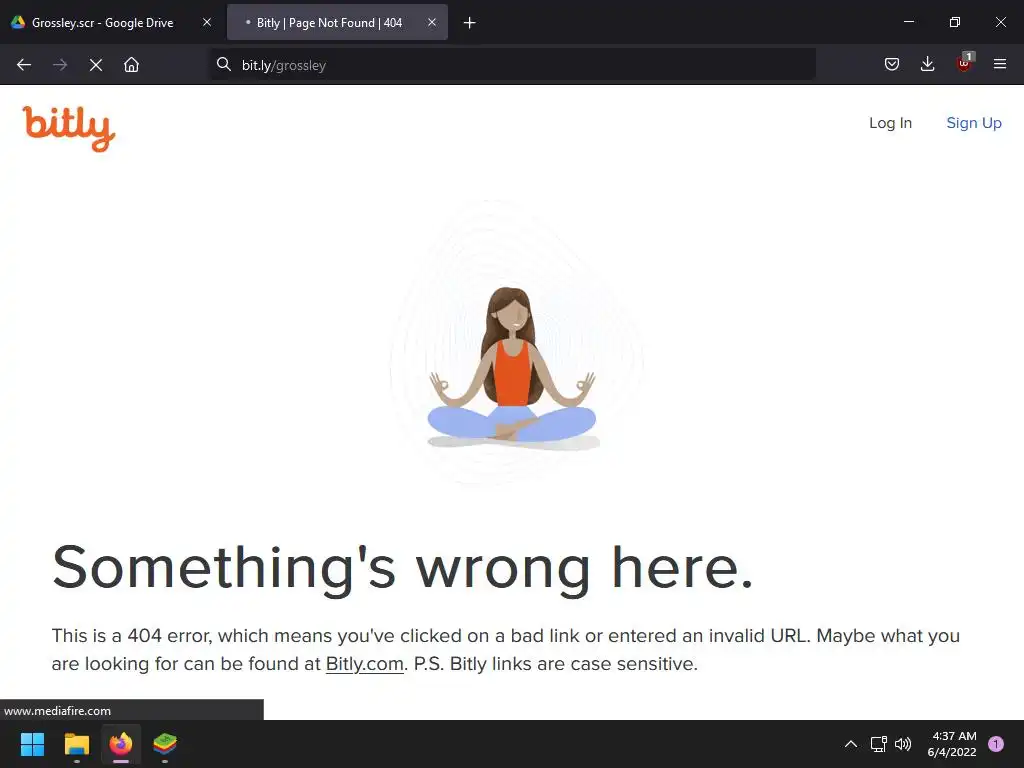The image size is (1024, 768).
Task: Restore down the Firefox window
Action: click(x=954, y=22)
